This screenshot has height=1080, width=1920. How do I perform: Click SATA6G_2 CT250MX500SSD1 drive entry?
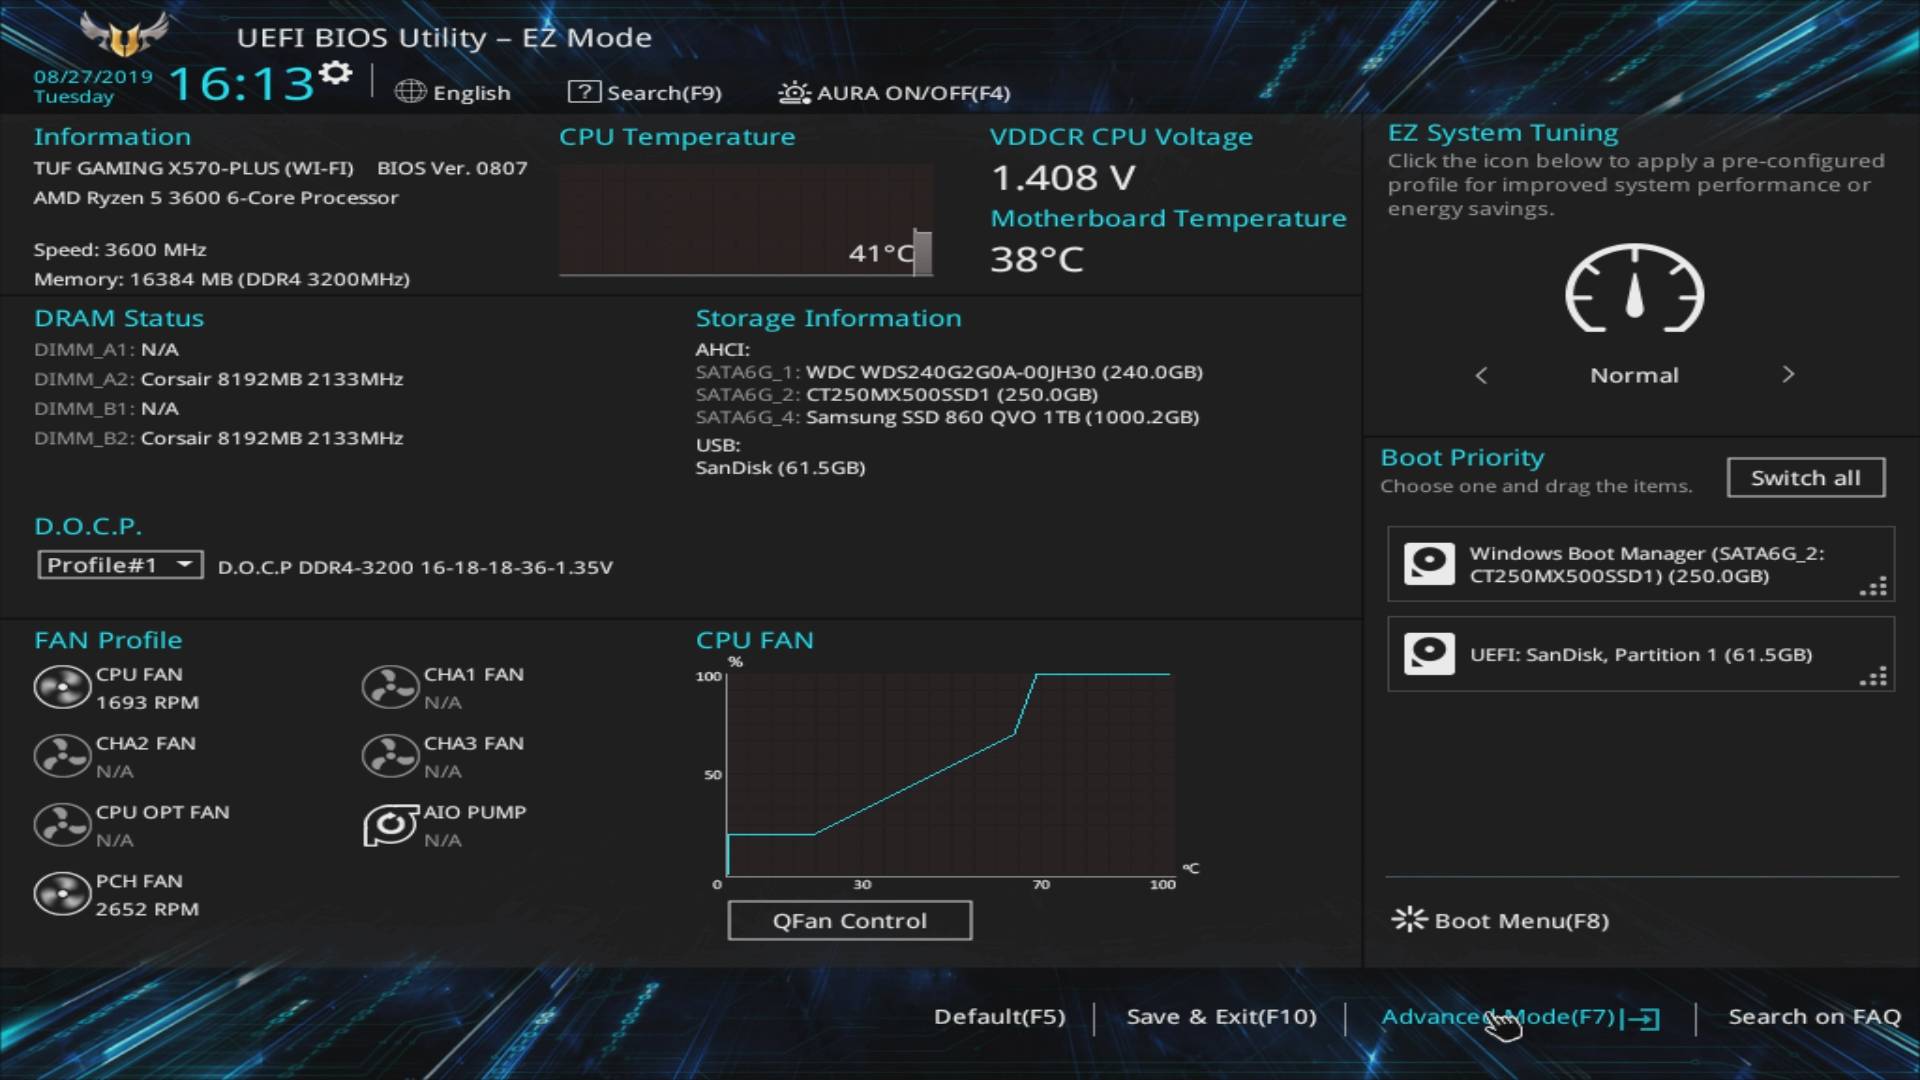[897, 395]
